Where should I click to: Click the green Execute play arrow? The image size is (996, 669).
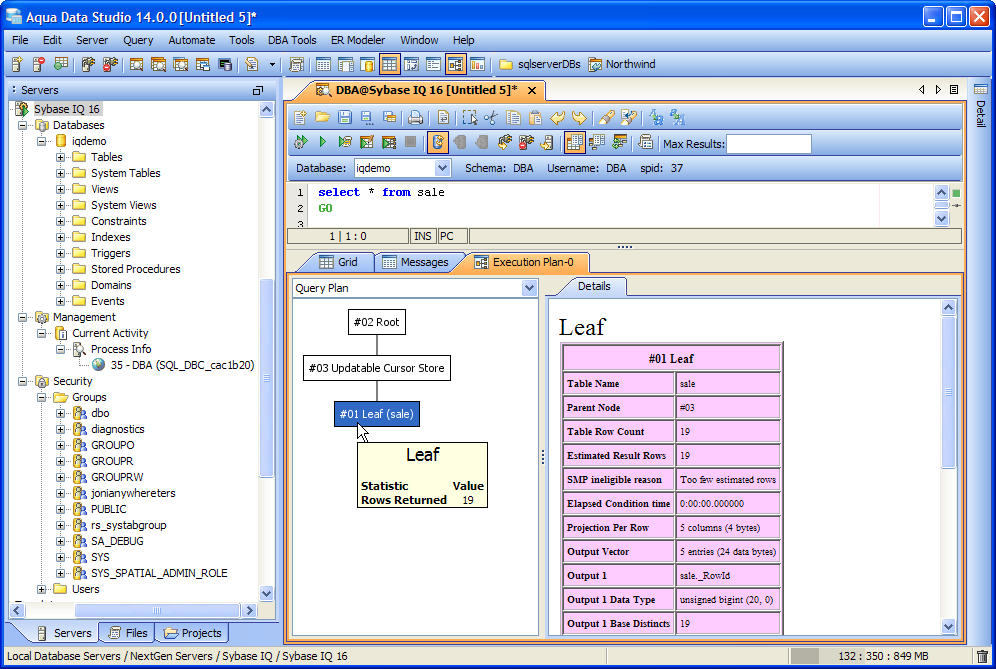(323, 142)
